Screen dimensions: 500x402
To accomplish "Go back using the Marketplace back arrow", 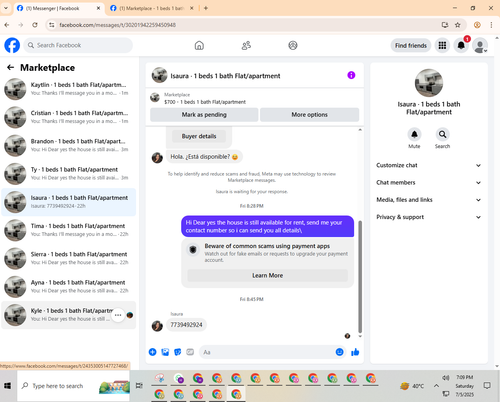I will tap(10, 68).
